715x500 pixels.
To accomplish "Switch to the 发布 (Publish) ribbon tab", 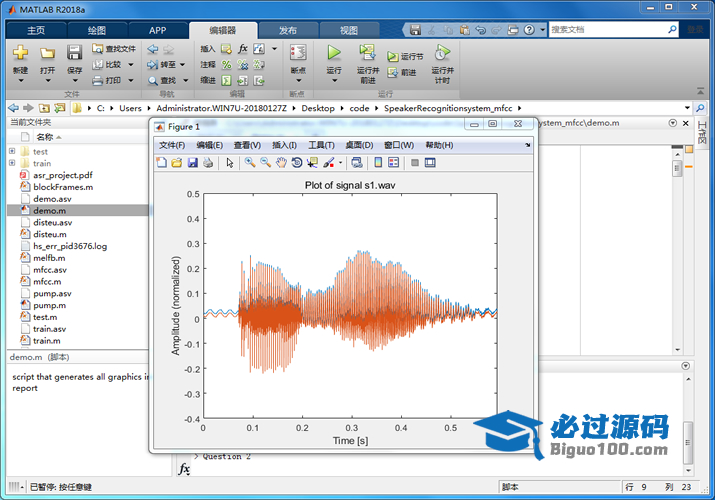I will (288, 30).
